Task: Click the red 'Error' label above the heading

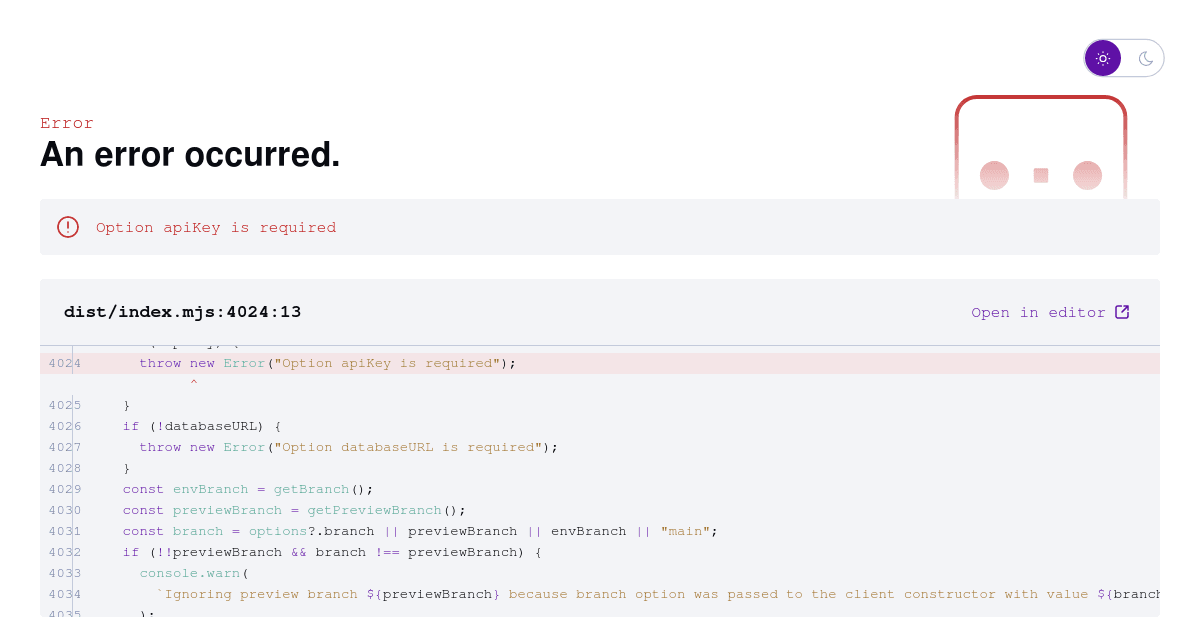Action: [x=67, y=123]
